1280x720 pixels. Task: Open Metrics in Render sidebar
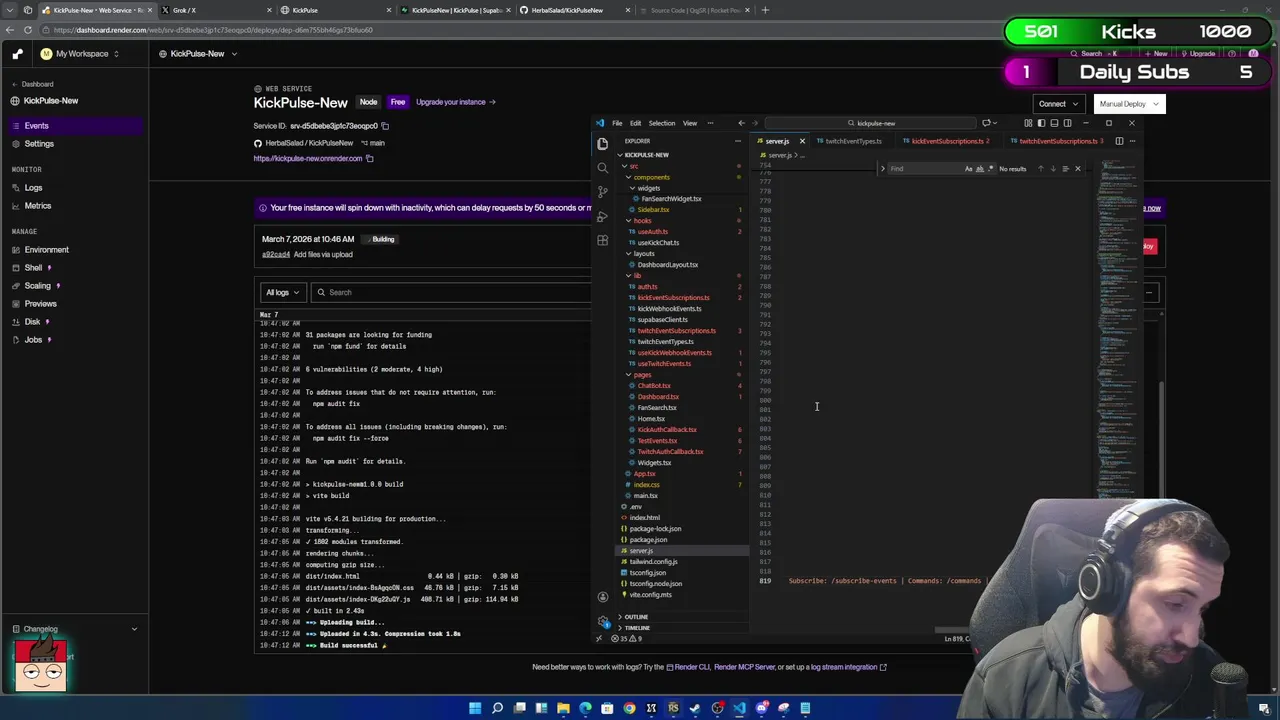(37, 206)
